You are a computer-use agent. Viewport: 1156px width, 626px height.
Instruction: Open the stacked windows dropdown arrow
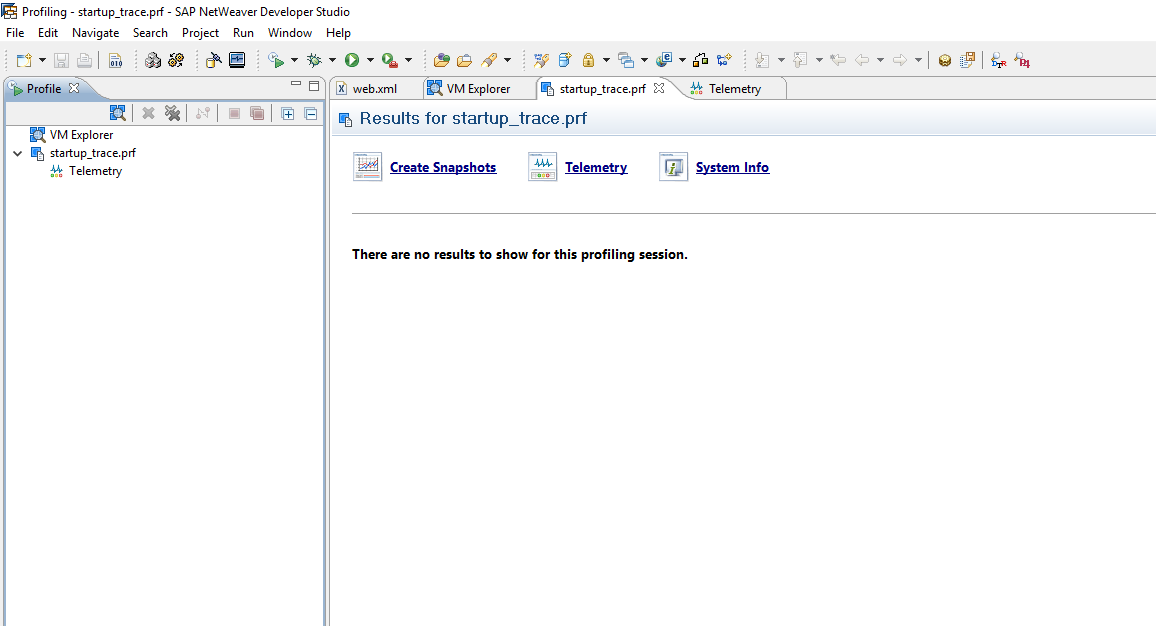click(x=644, y=60)
